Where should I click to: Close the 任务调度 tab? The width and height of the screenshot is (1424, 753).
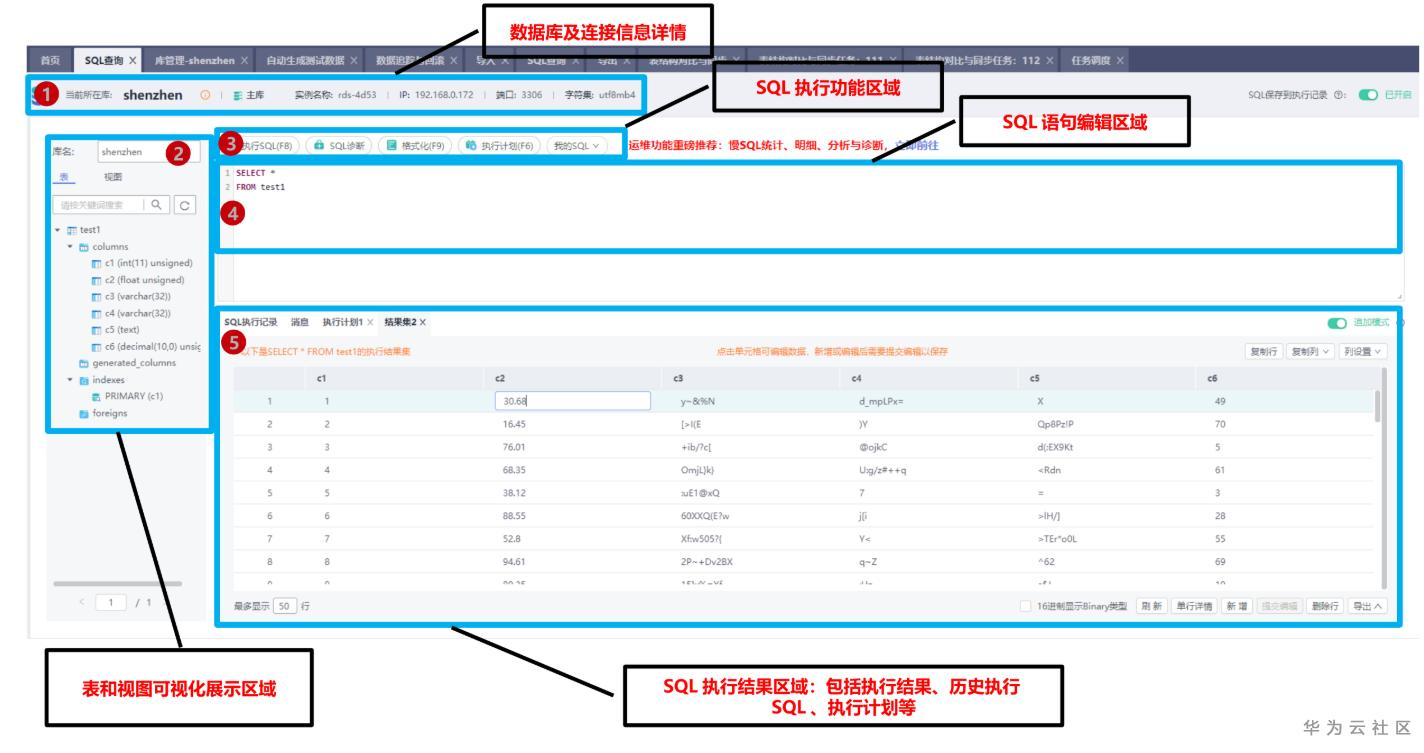point(1120,61)
